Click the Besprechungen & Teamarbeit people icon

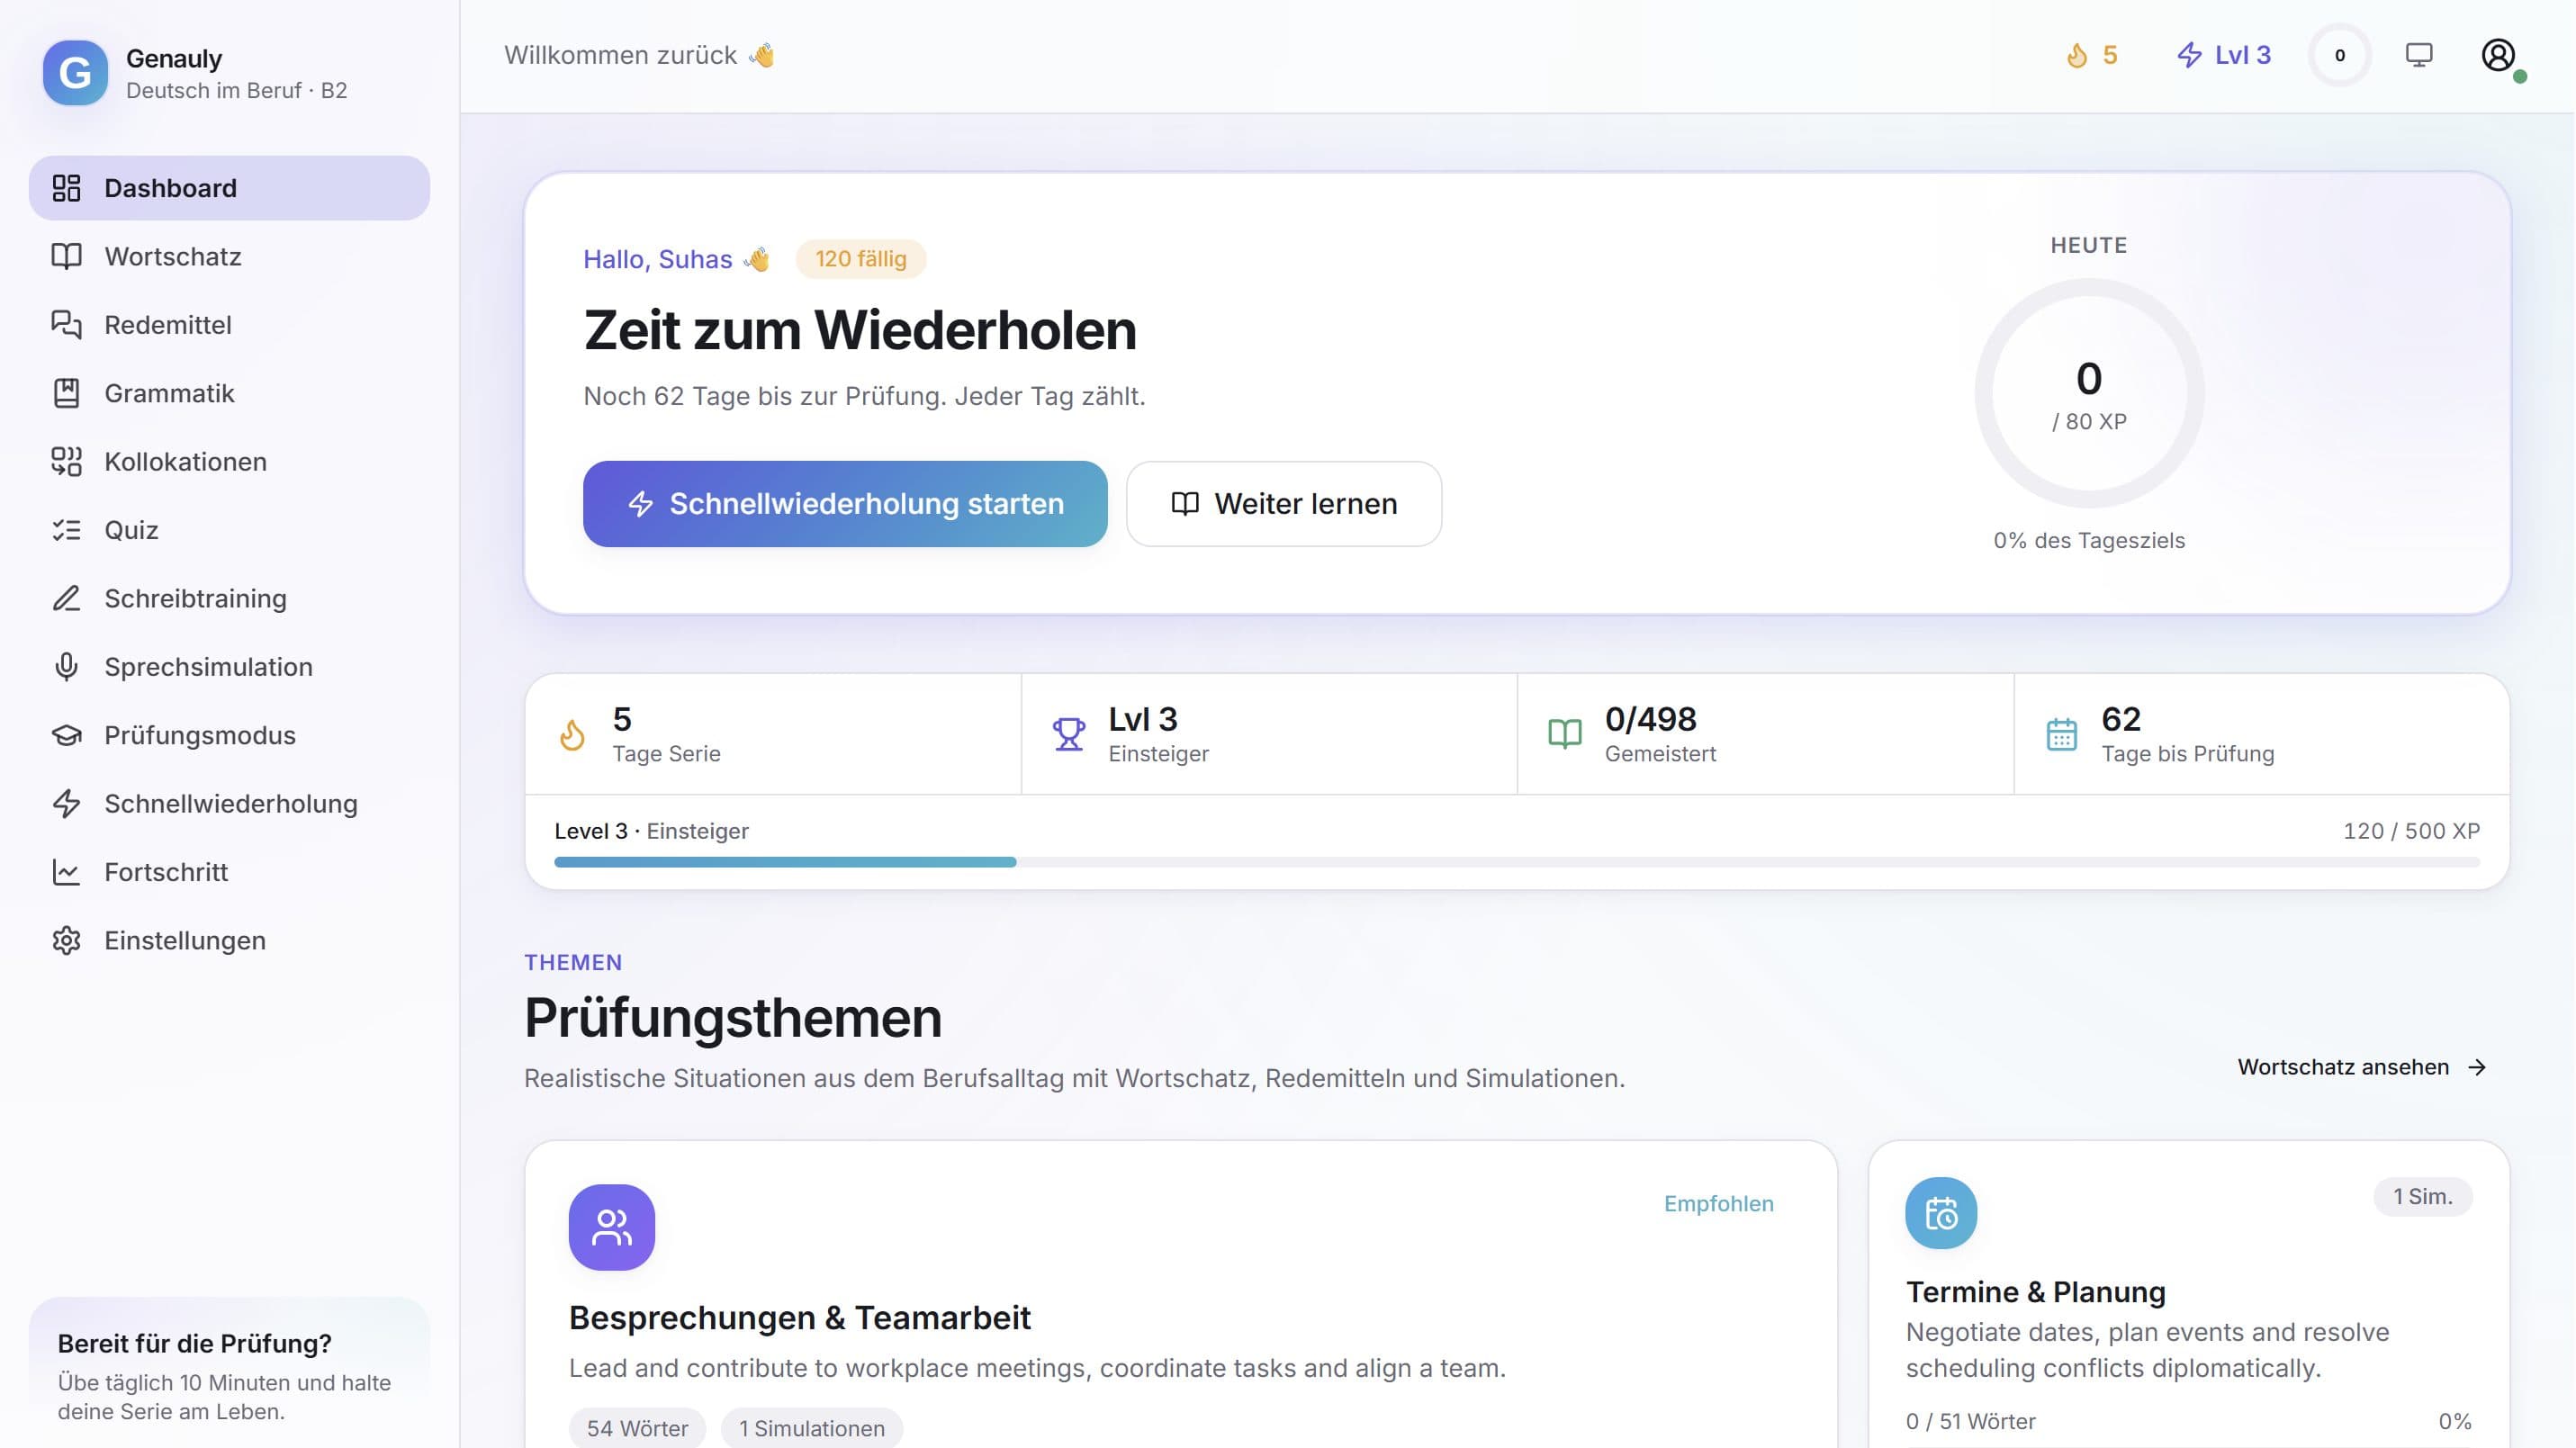(x=611, y=1227)
